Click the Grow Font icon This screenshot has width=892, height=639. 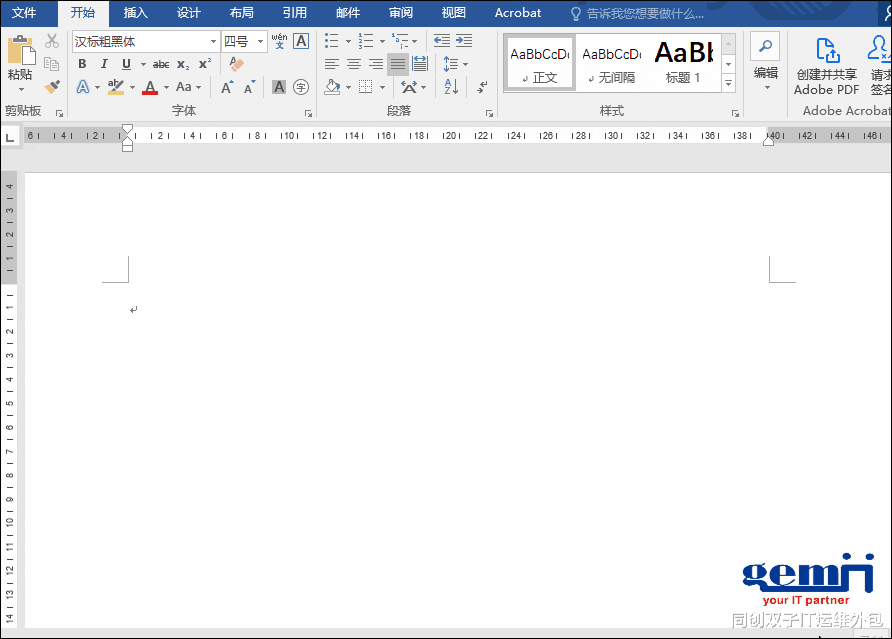[227, 87]
